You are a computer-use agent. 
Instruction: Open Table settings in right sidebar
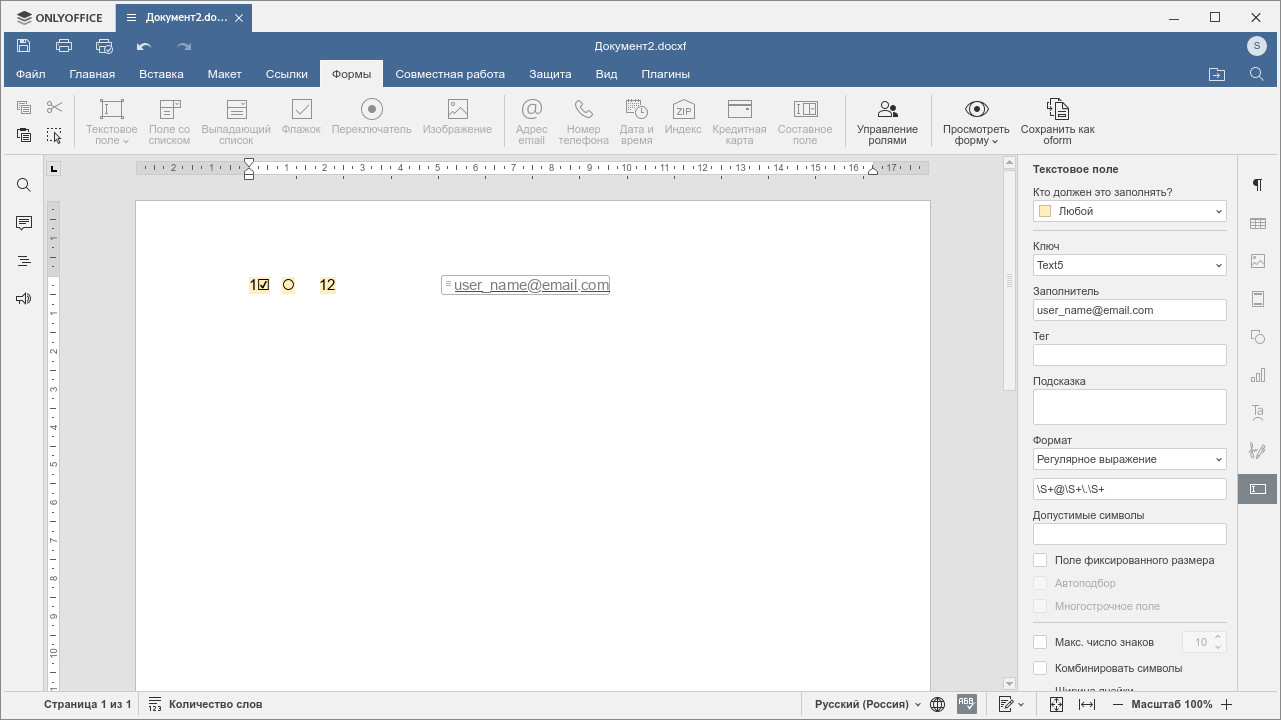(1258, 223)
